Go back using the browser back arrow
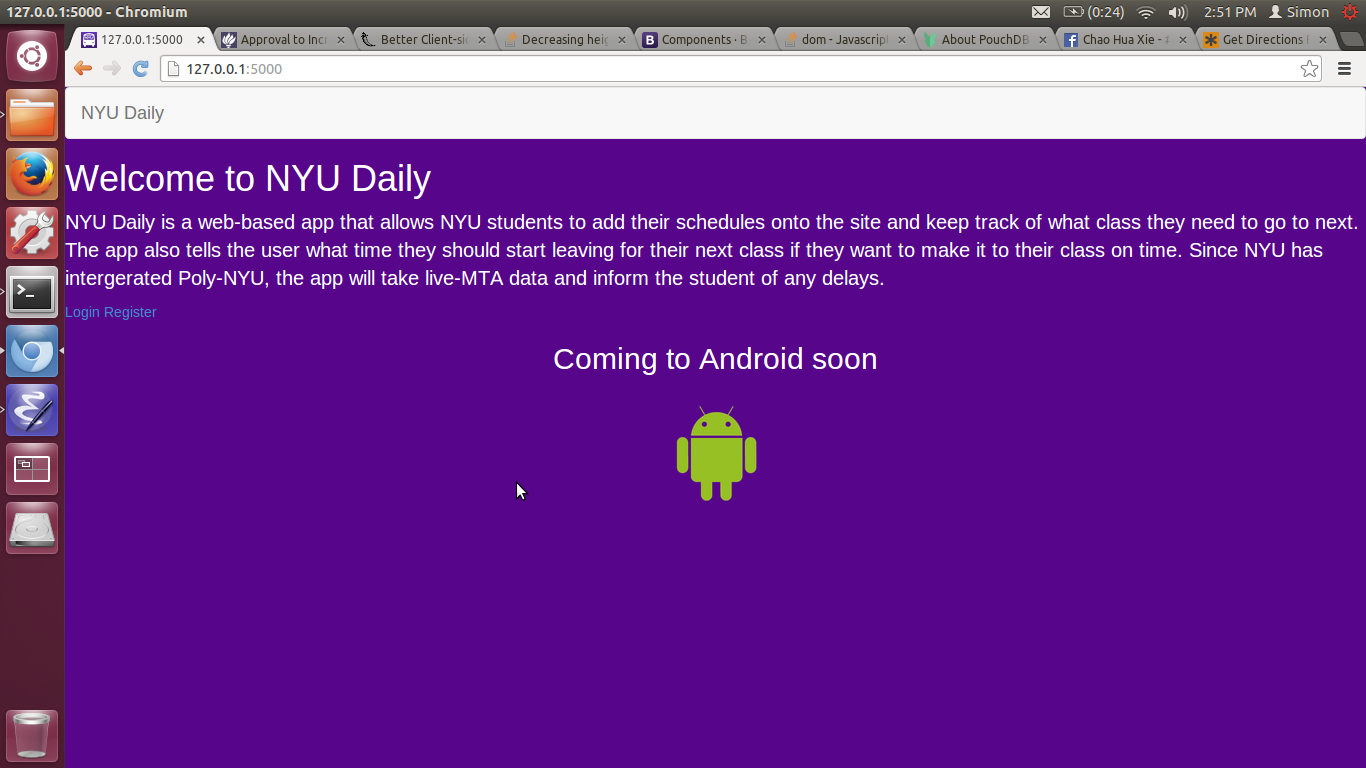This screenshot has height=768, width=1366. [83, 69]
